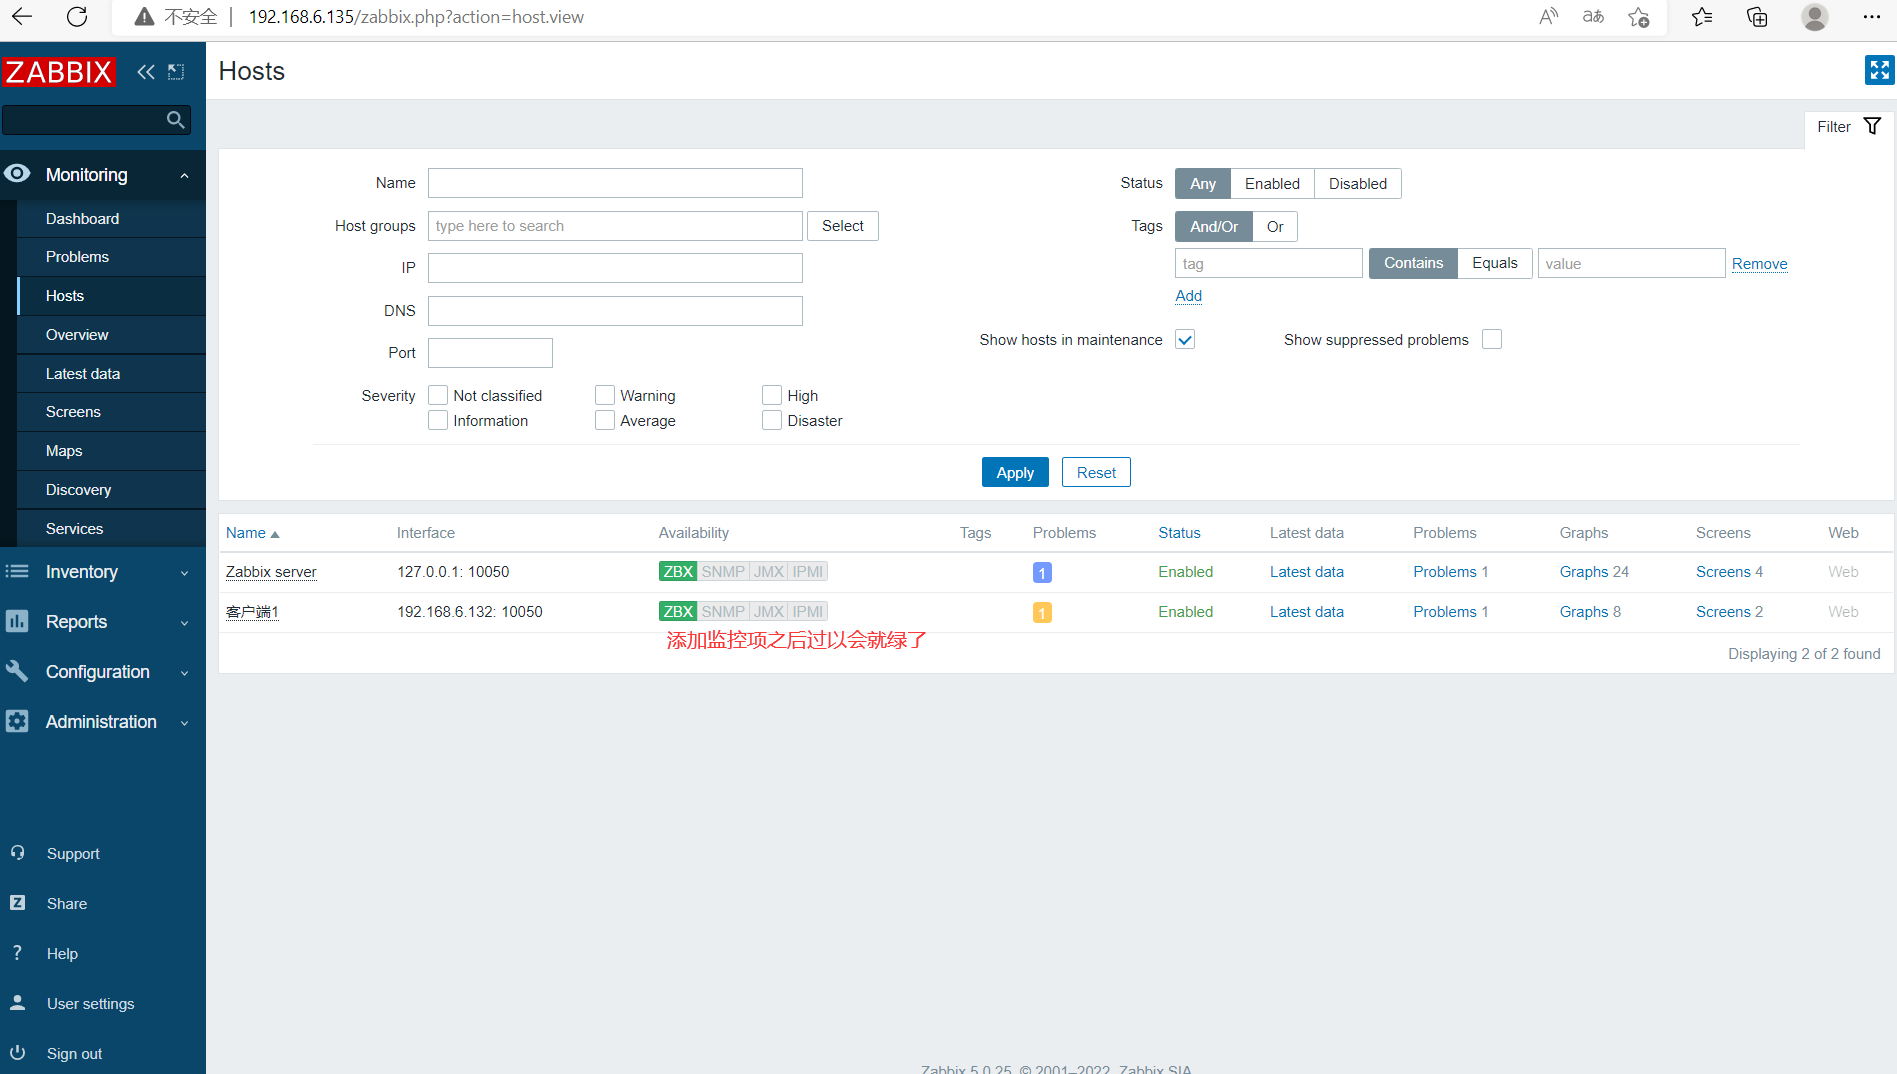Collapse the Monitoring menu section
The image size is (1897, 1074).
[x=184, y=175]
